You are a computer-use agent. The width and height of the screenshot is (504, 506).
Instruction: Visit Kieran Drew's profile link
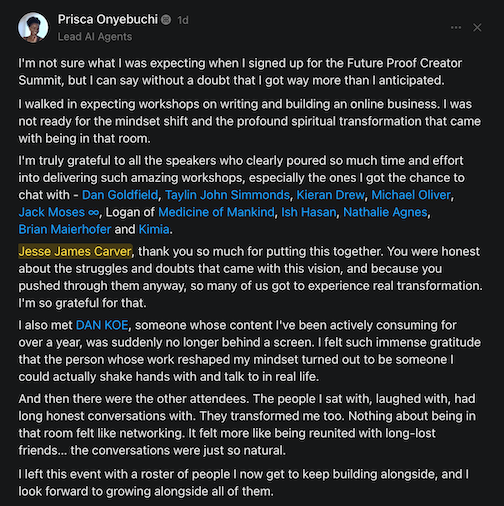(331, 195)
